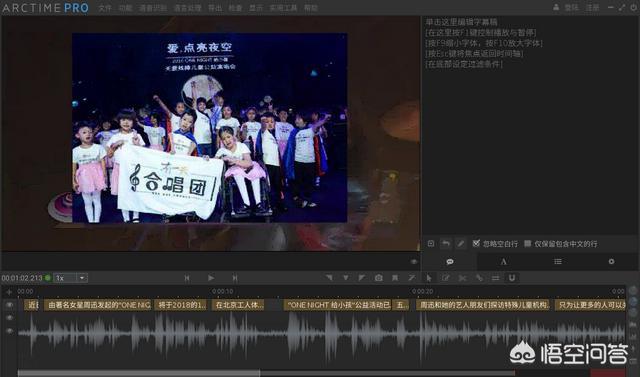Select subtitle block 将于2018的1...
This screenshot has width=640, height=377.
point(181,305)
